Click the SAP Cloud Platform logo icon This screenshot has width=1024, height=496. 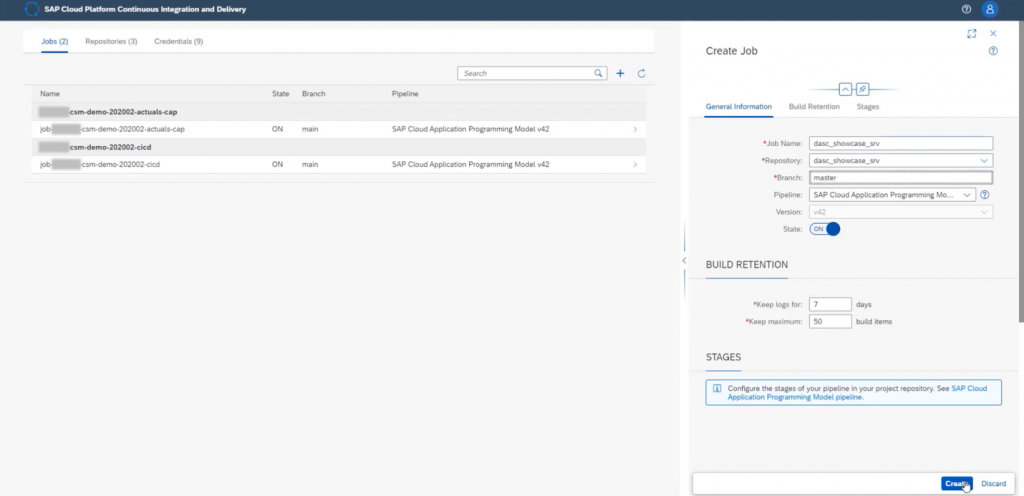31,10
